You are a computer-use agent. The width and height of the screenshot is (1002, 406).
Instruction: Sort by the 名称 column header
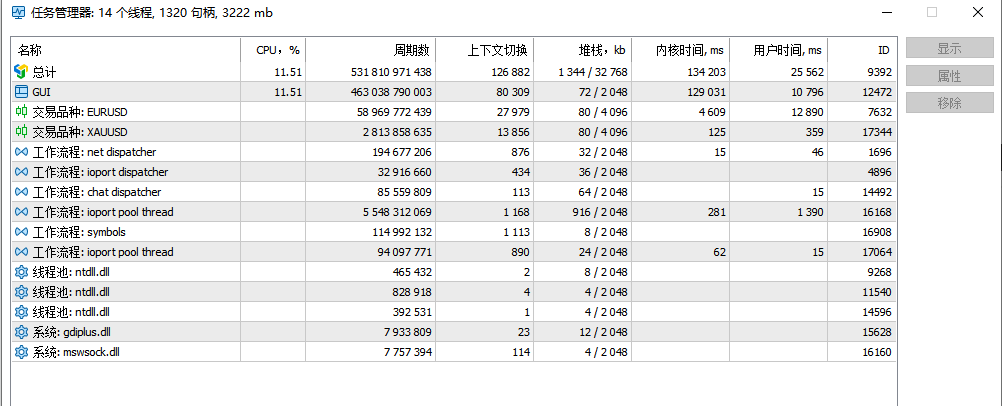[125, 50]
